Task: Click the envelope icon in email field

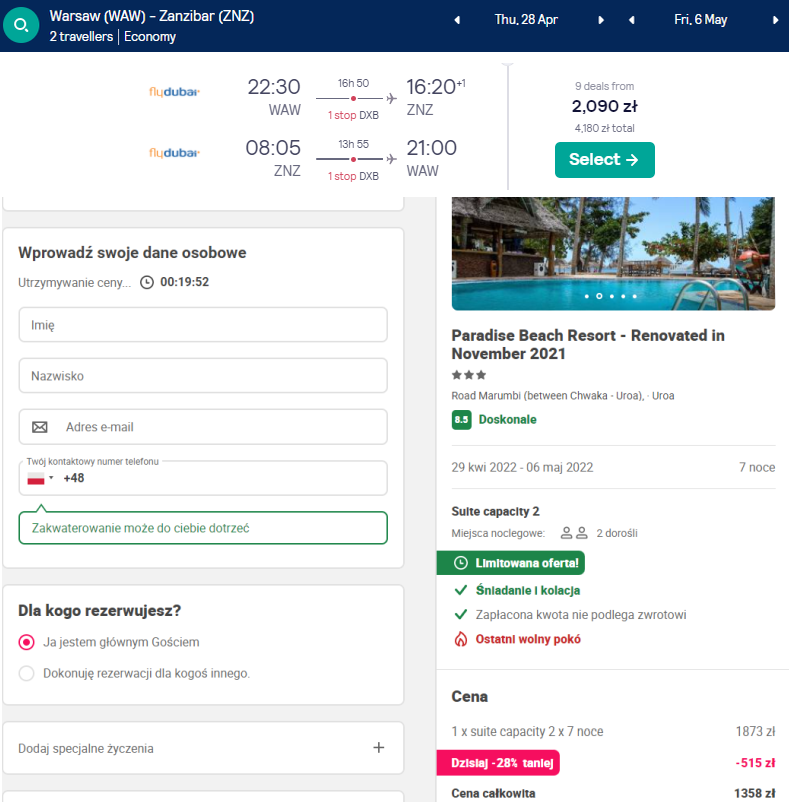Action: pos(40,427)
